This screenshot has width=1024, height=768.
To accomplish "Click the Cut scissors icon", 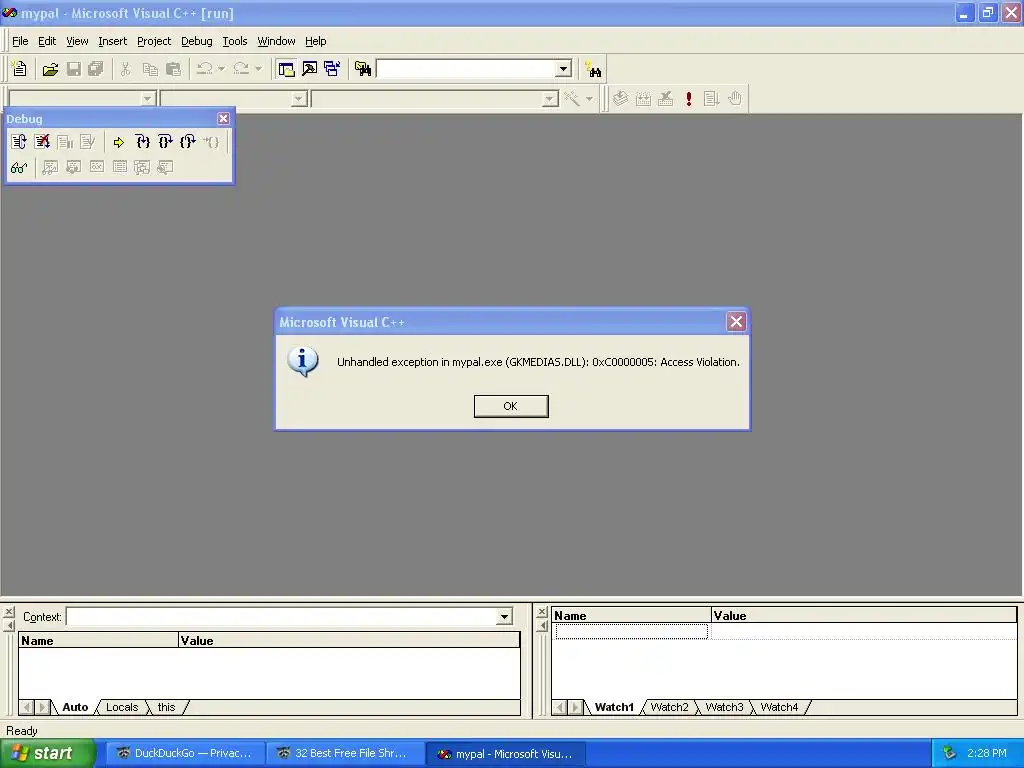I will (x=125, y=69).
